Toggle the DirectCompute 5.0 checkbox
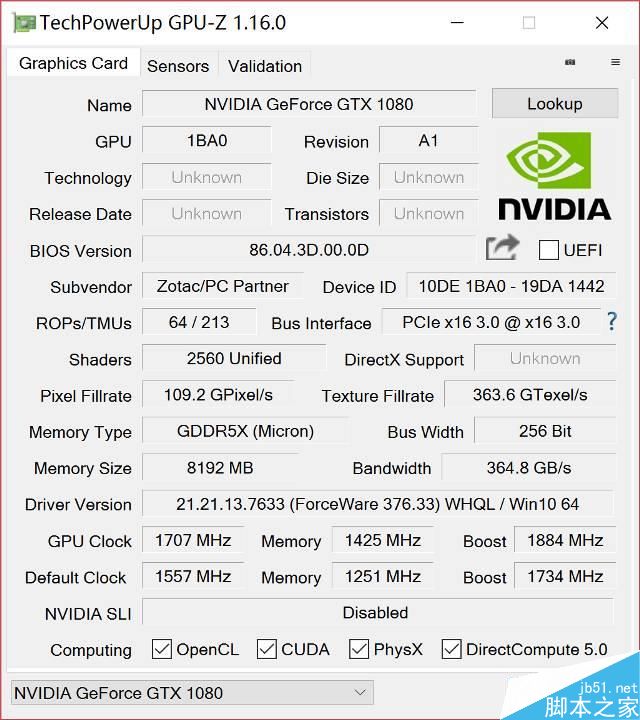 coord(451,649)
